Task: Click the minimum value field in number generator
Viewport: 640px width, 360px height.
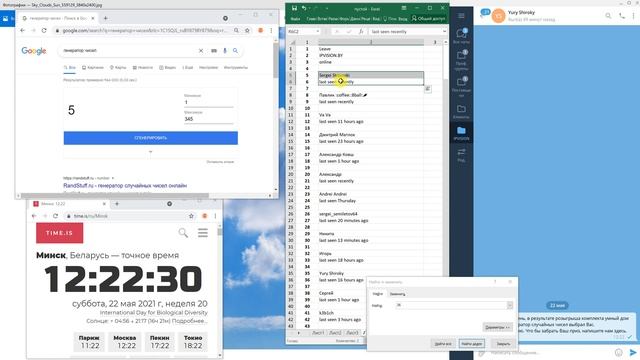Action: (209, 102)
